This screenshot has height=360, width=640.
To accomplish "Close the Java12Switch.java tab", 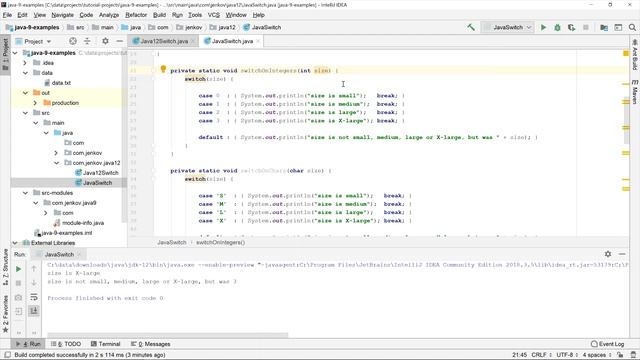I will tap(193, 41).
